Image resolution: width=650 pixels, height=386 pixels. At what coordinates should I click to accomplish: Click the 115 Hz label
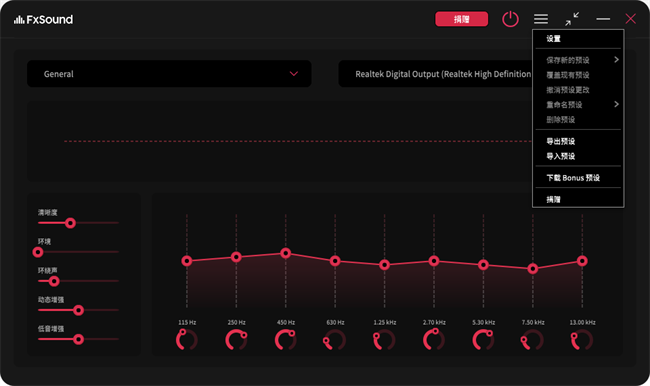click(x=187, y=322)
